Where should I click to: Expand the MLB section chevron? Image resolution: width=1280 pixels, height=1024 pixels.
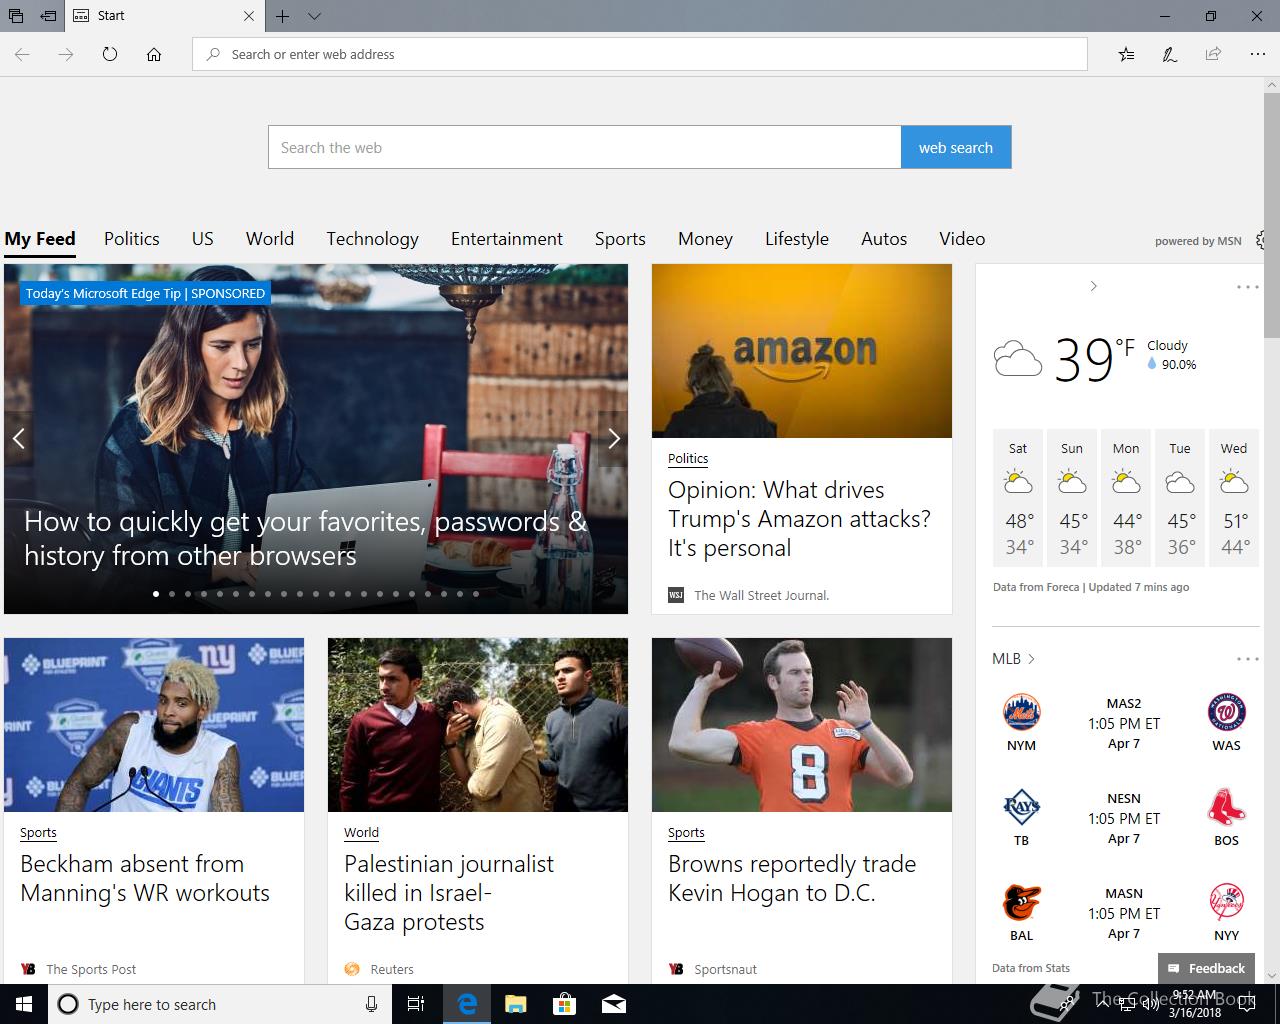pyautogui.click(x=1031, y=658)
